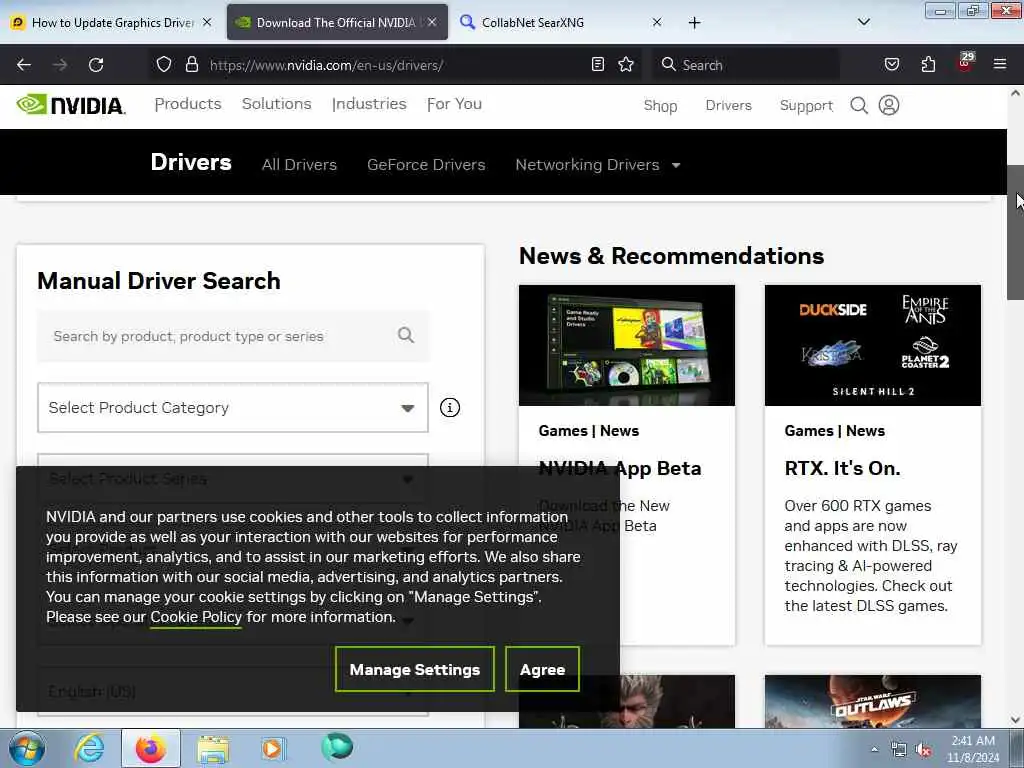Viewport: 1024px width, 768px height.
Task: View site security via the padlock icon
Action: (191, 65)
